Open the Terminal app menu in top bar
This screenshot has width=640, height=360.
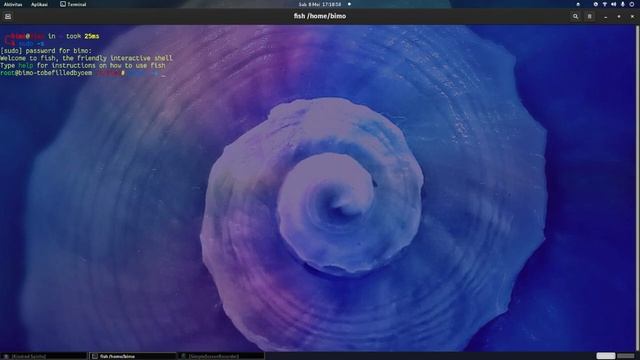(x=73, y=4)
